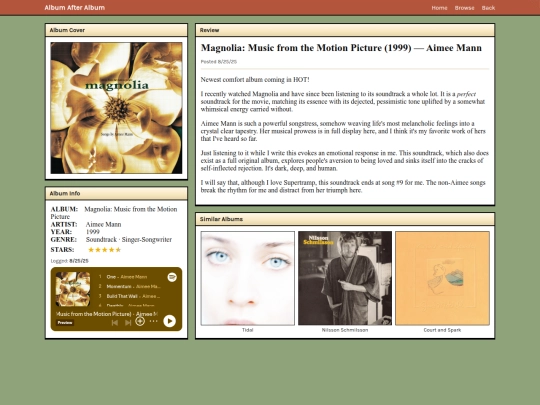540x405 pixels.
Task: Click the year value '1999'
Action: click(93, 232)
